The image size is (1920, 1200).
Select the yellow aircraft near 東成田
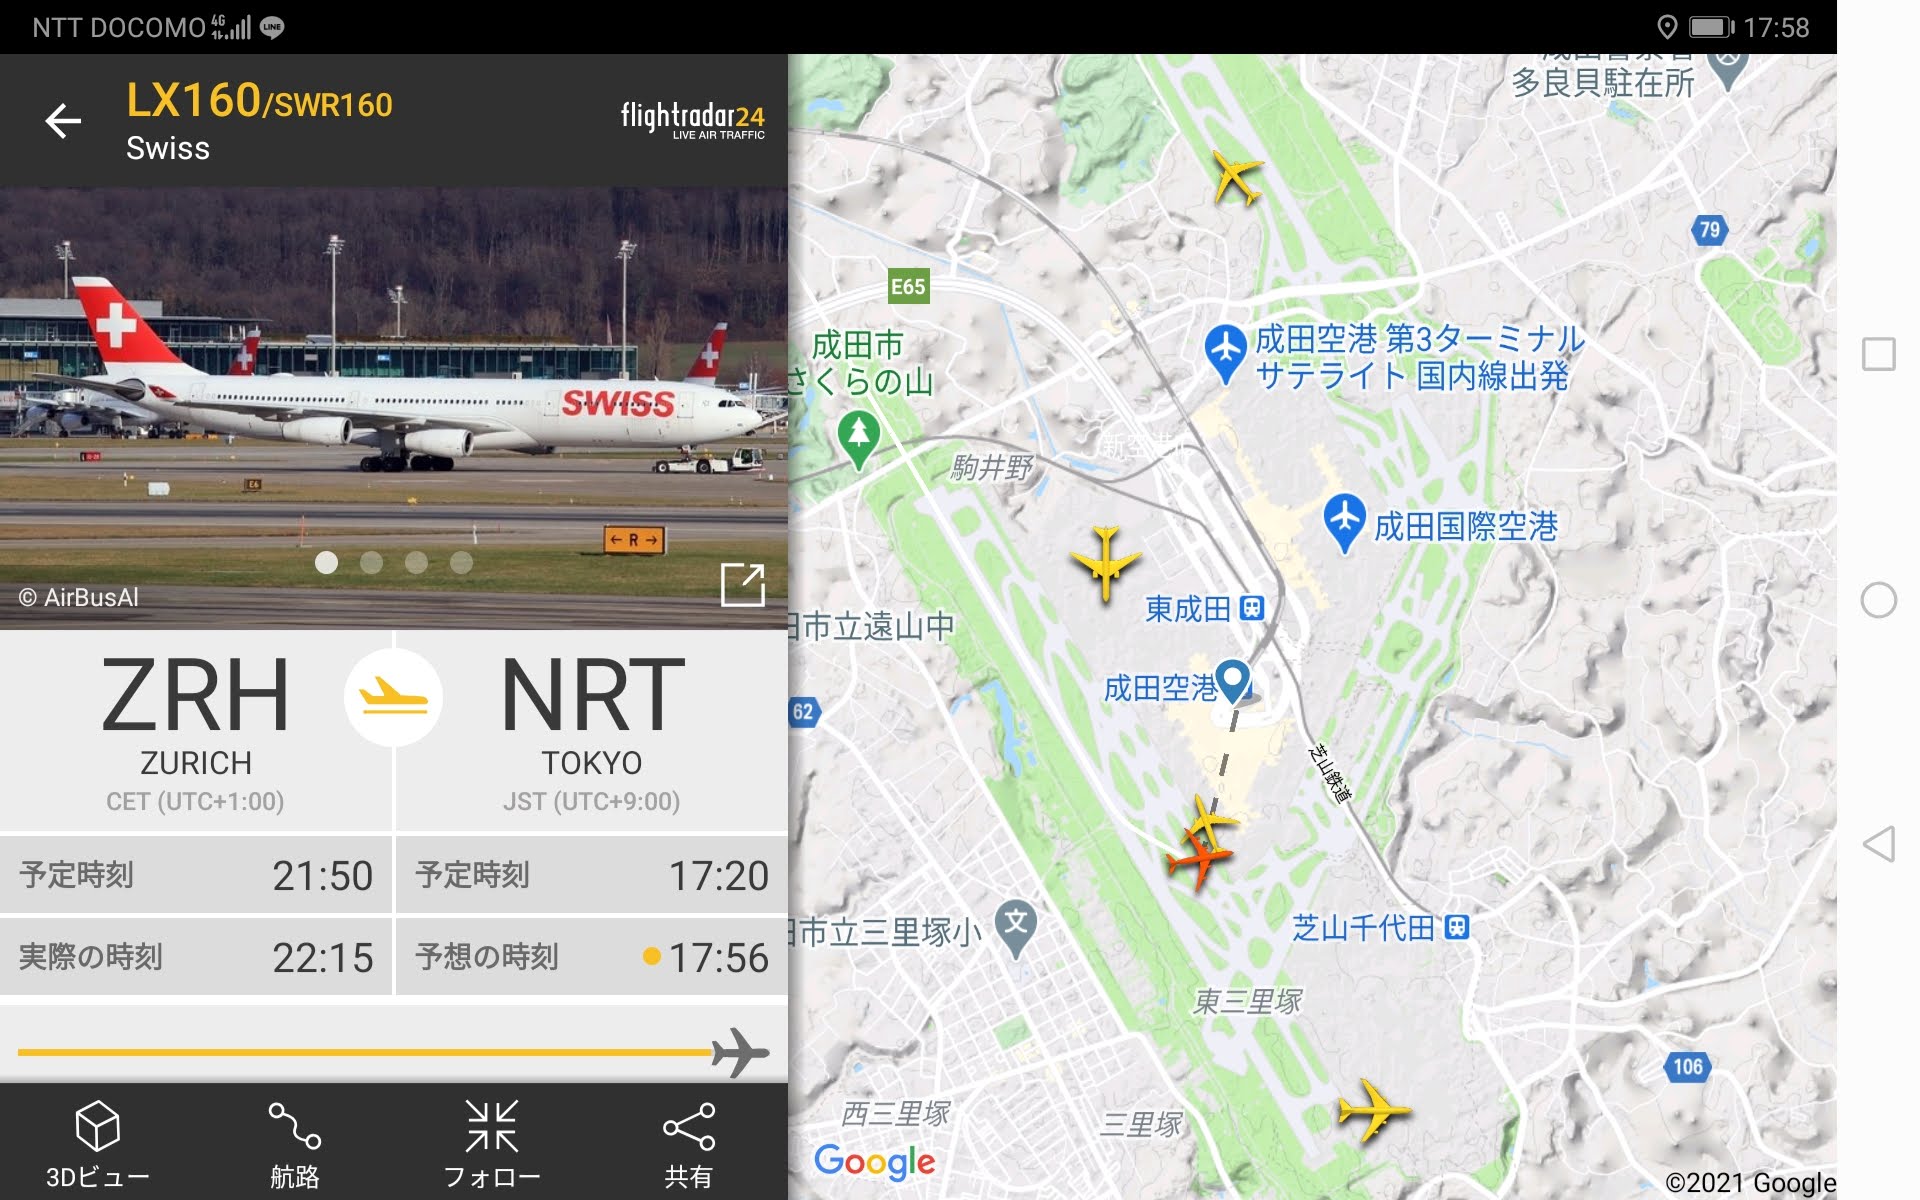[1105, 563]
